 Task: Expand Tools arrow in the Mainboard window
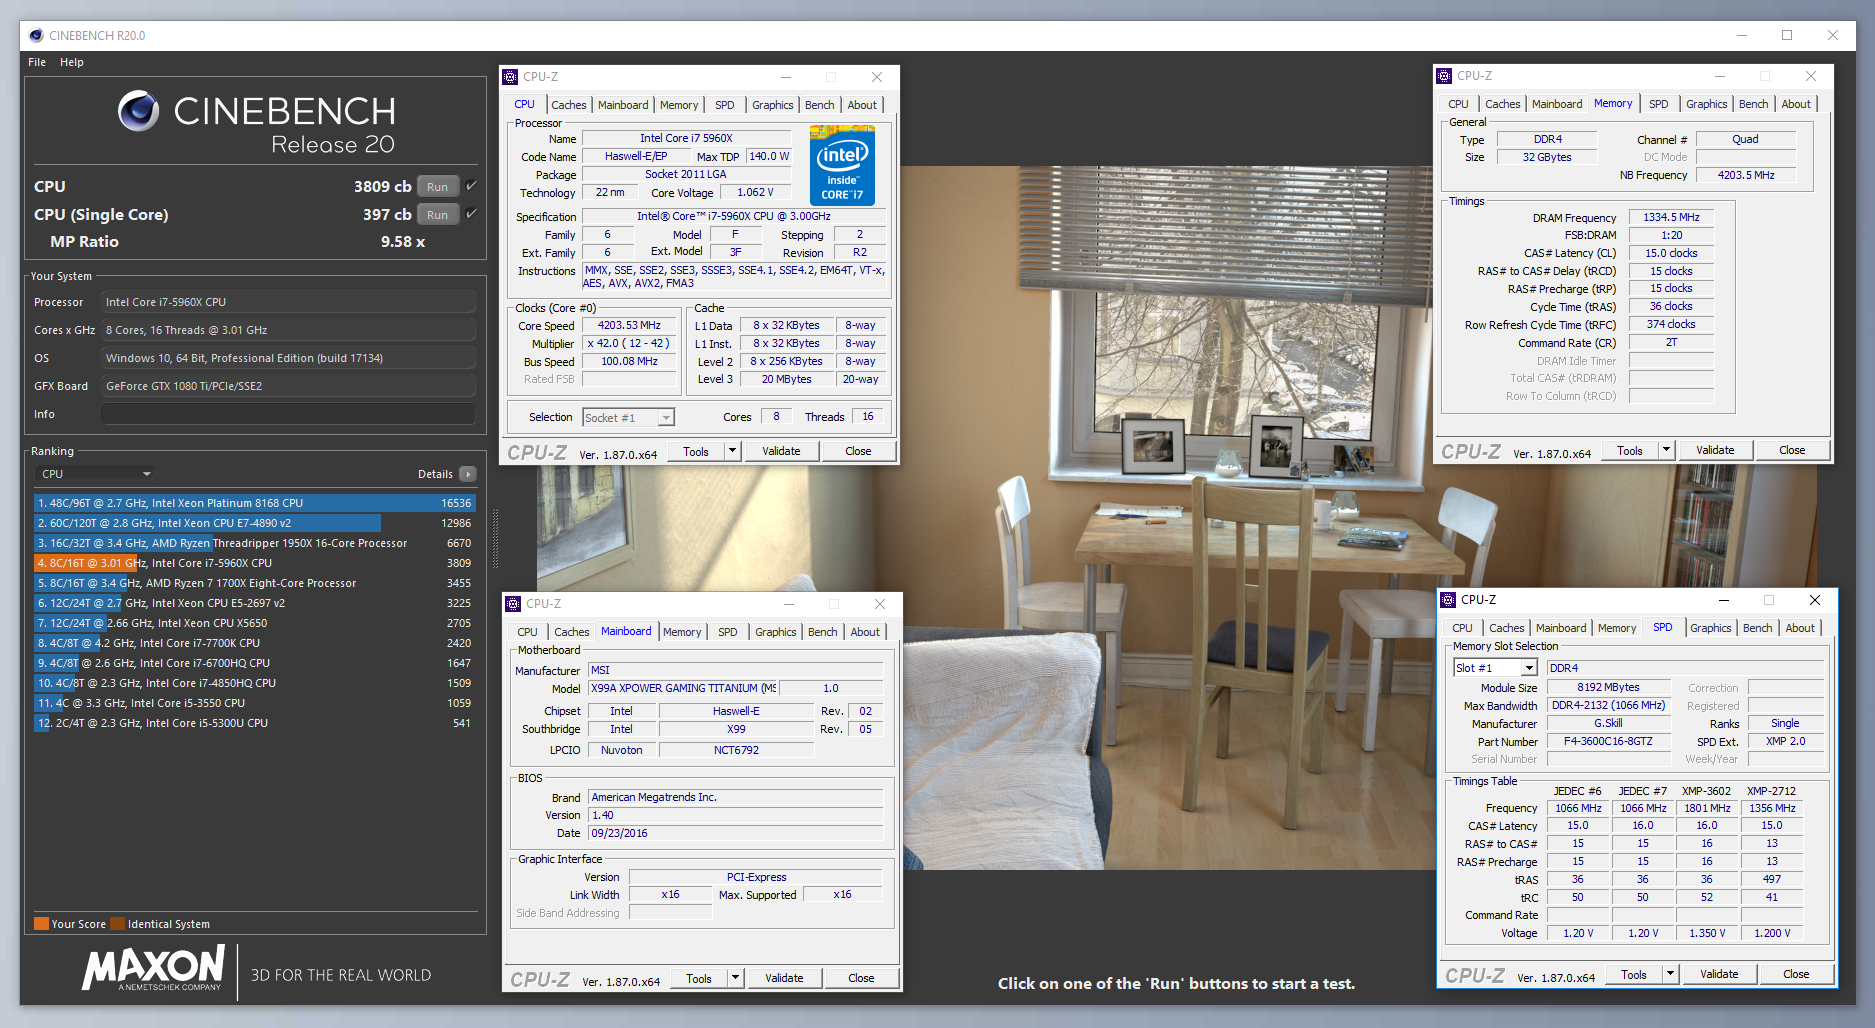click(735, 978)
